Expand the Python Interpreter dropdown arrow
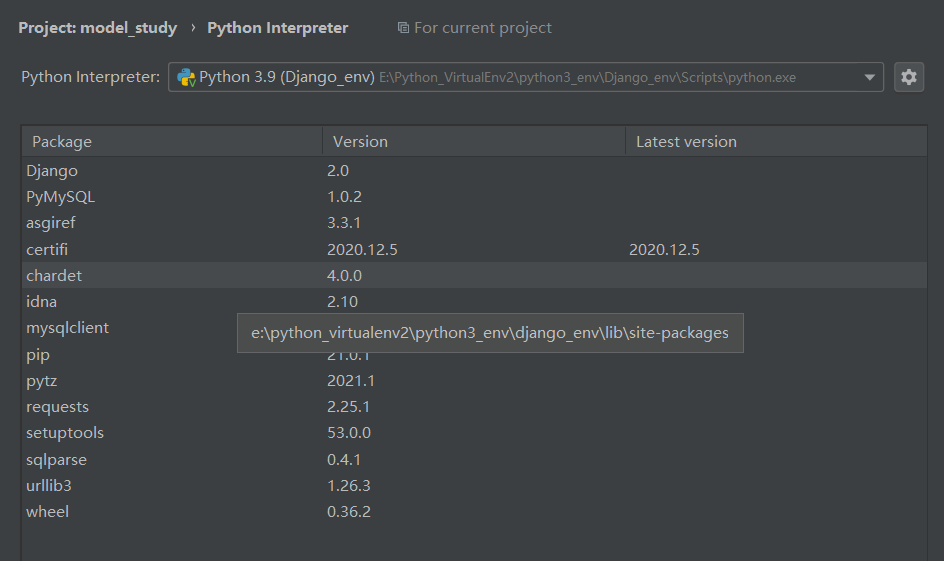Image resolution: width=944 pixels, height=561 pixels. tap(869, 77)
